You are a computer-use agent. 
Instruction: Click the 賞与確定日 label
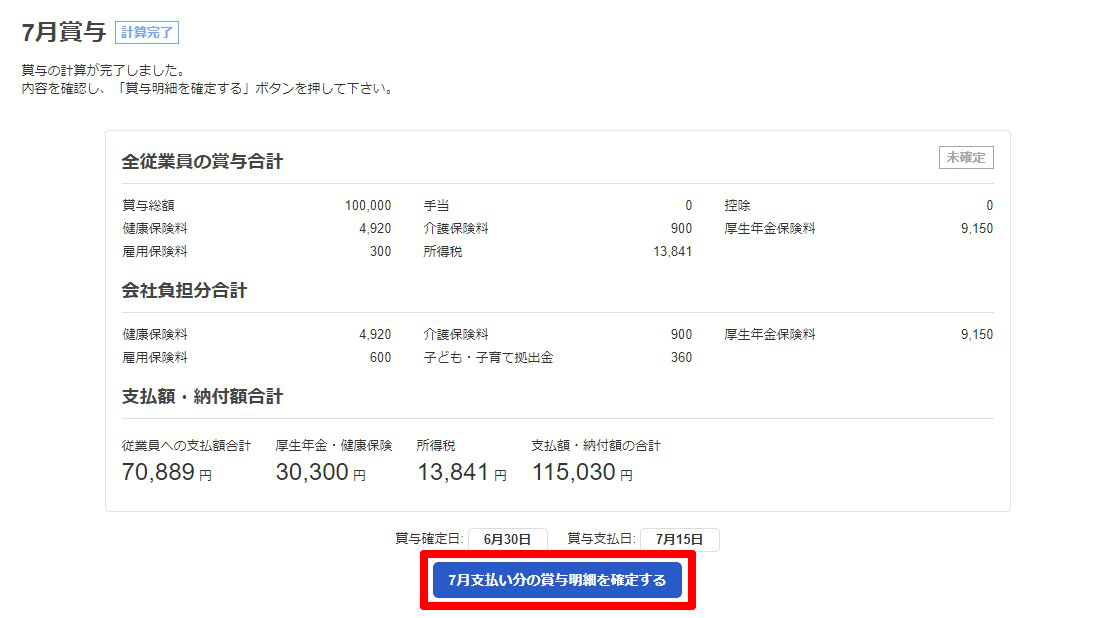click(429, 539)
